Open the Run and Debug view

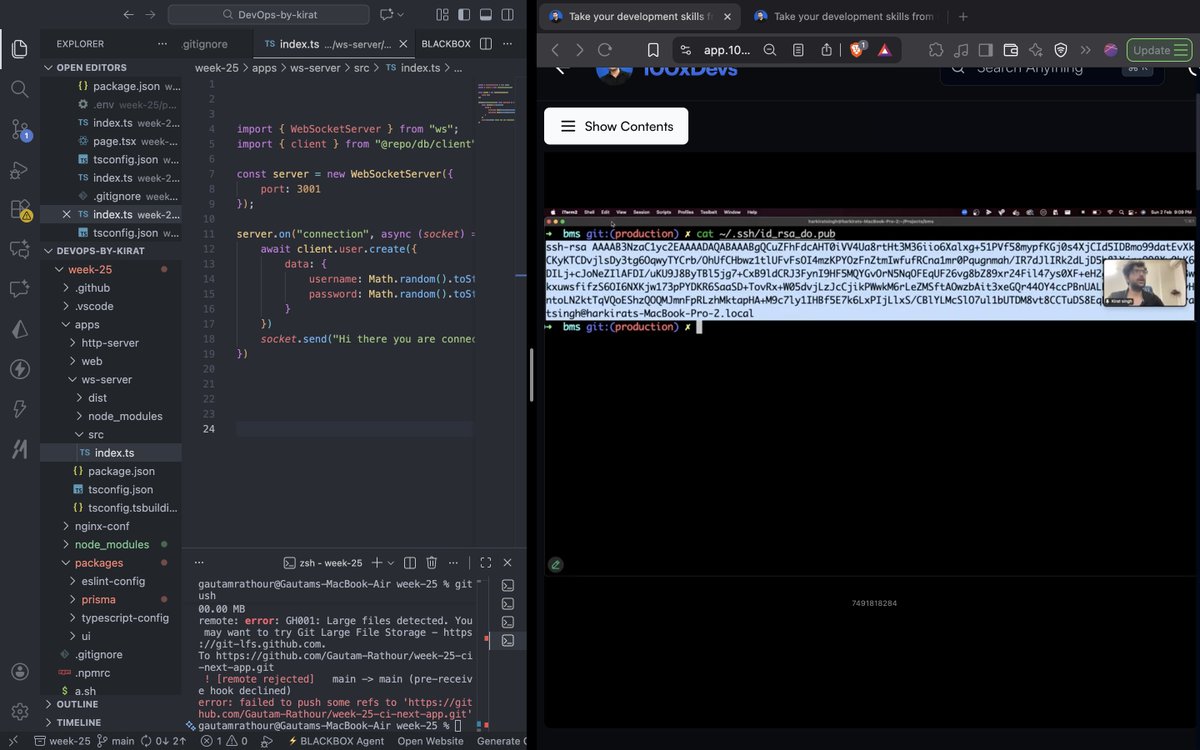[19, 170]
